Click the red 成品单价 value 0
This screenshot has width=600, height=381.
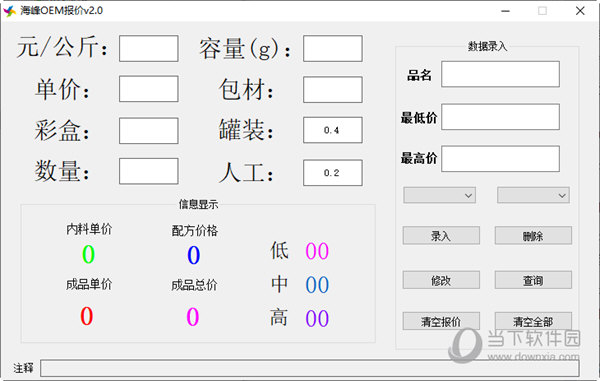pyautogui.click(x=87, y=316)
